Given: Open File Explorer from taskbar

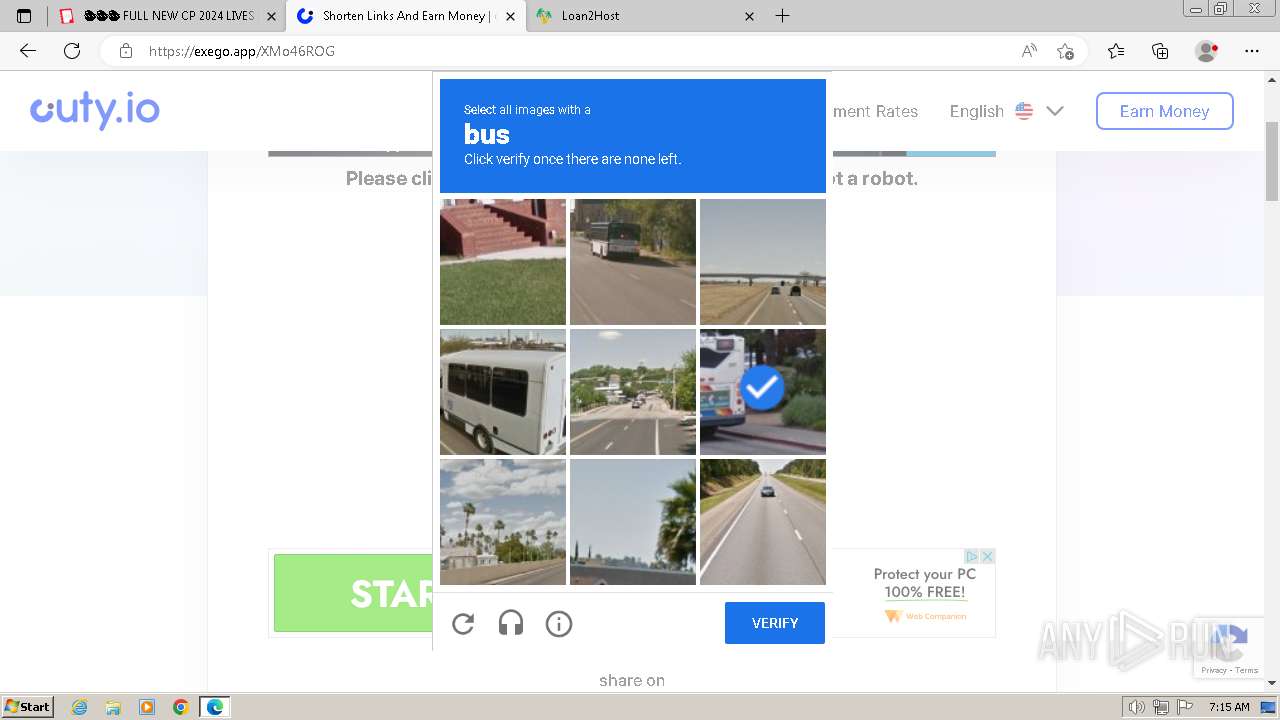Looking at the screenshot, I should tap(113, 707).
